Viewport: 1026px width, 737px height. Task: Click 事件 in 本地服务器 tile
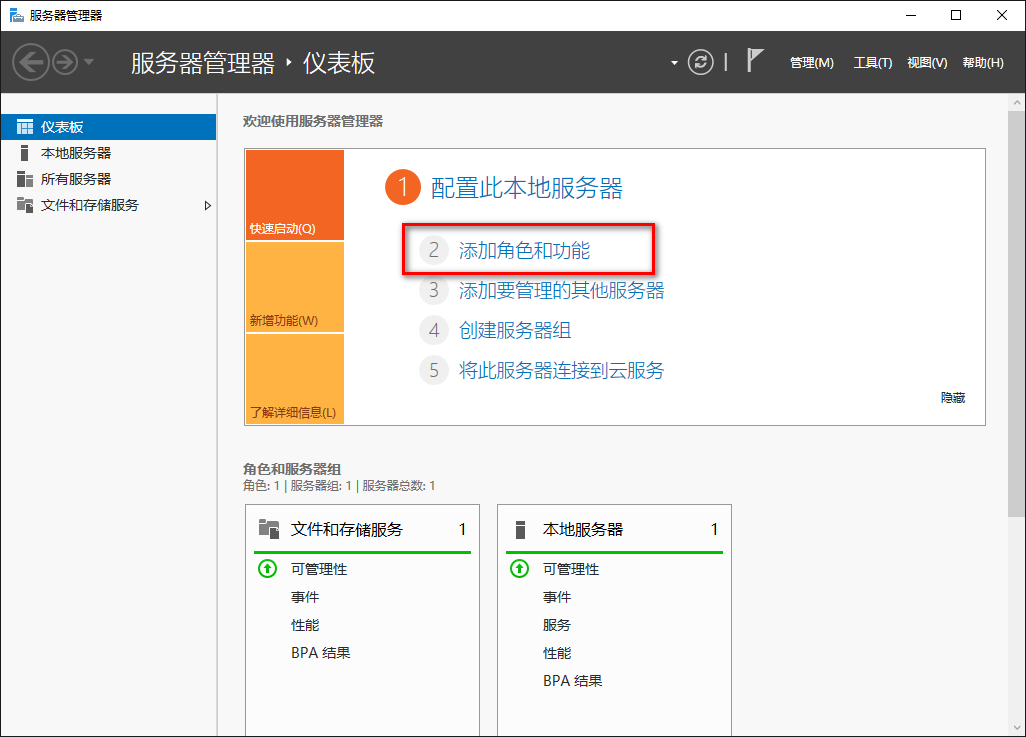(557, 597)
